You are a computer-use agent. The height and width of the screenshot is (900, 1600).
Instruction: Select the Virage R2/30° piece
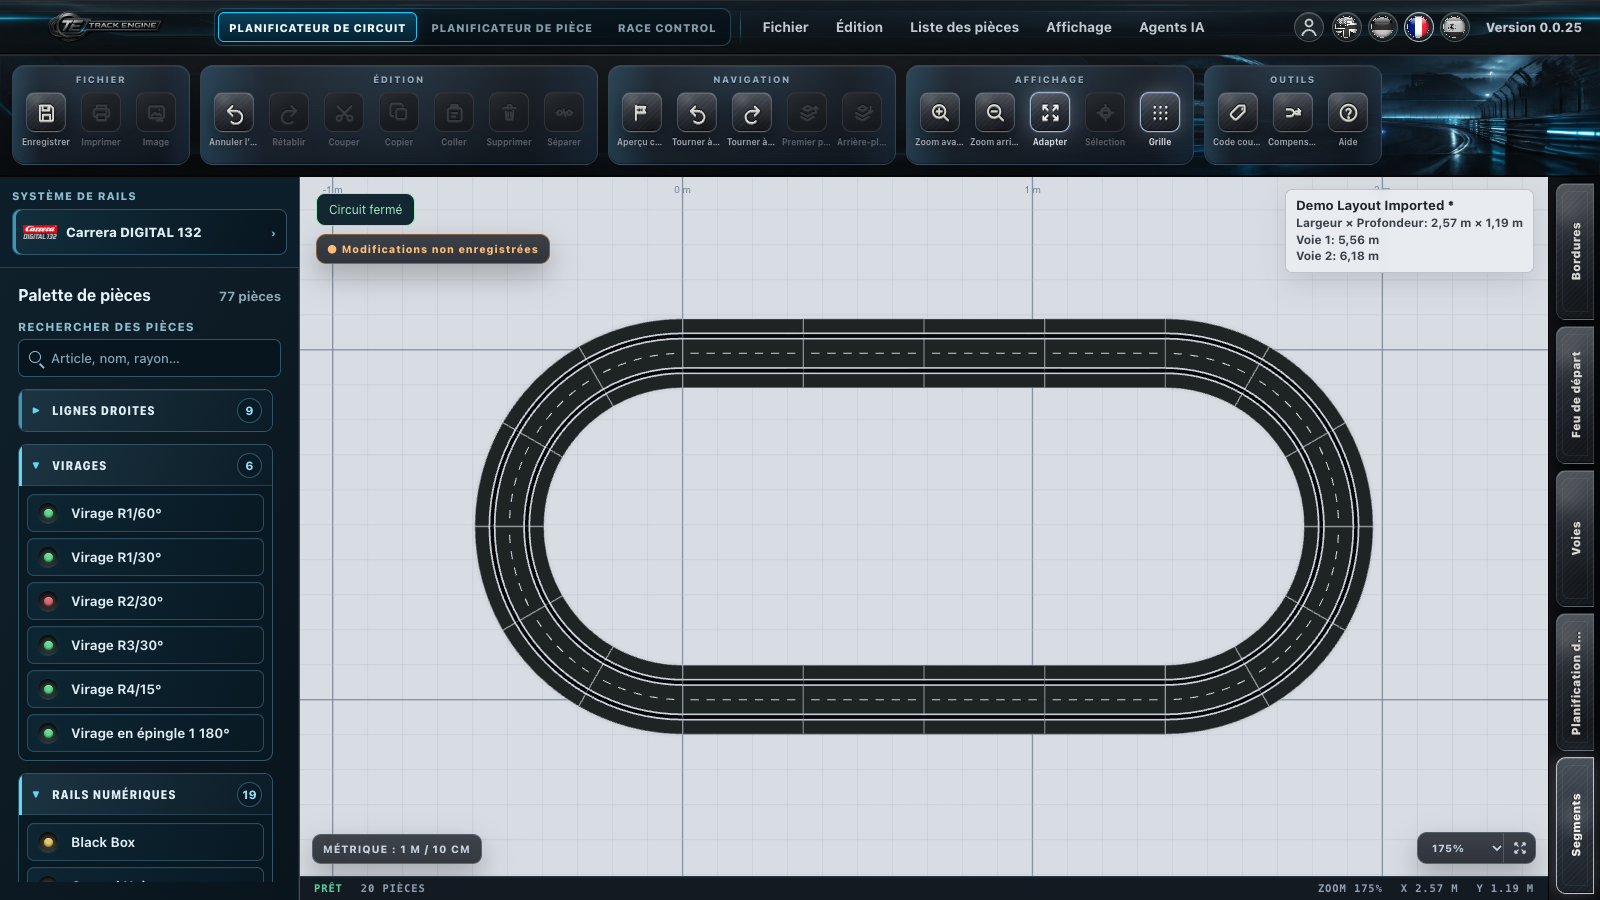point(146,601)
